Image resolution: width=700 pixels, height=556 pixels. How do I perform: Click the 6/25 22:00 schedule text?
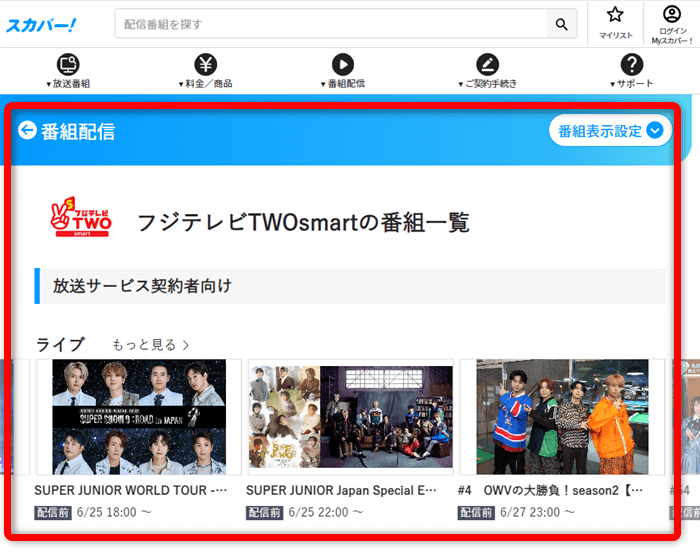(326, 512)
